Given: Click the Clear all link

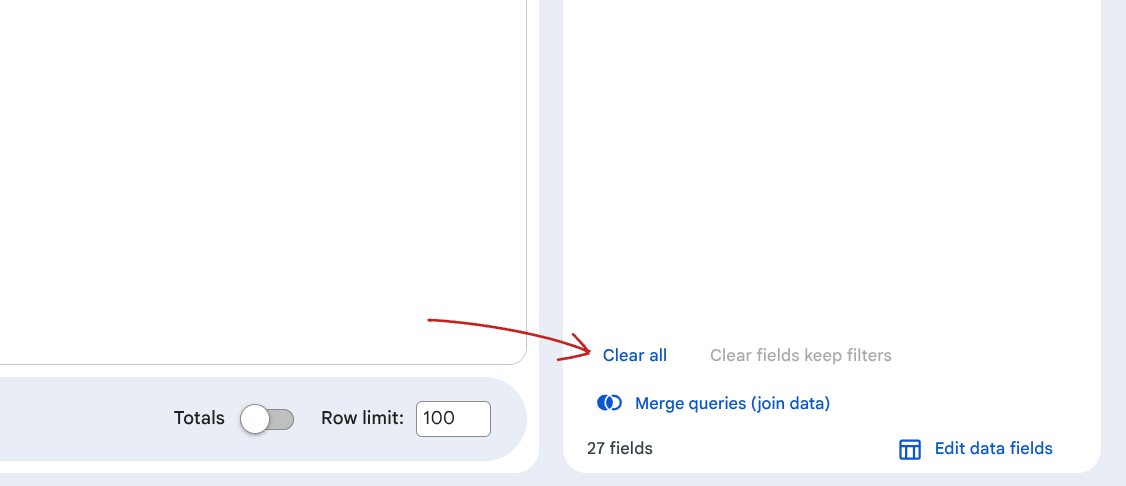Looking at the screenshot, I should click(634, 355).
